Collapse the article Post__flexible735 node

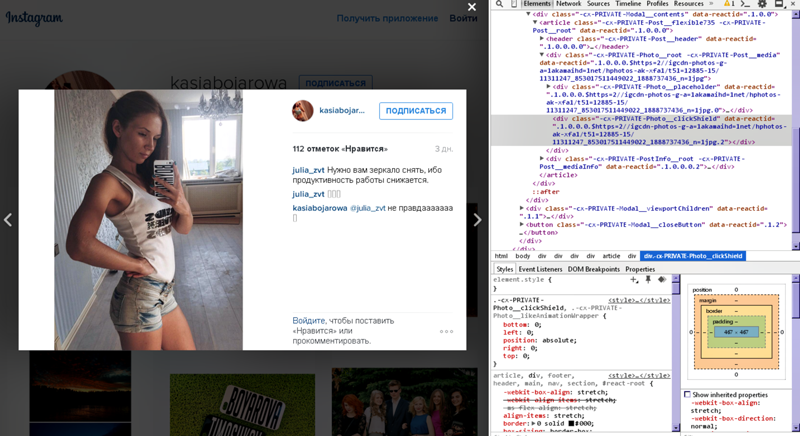pyautogui.click(x=535, y=22)
